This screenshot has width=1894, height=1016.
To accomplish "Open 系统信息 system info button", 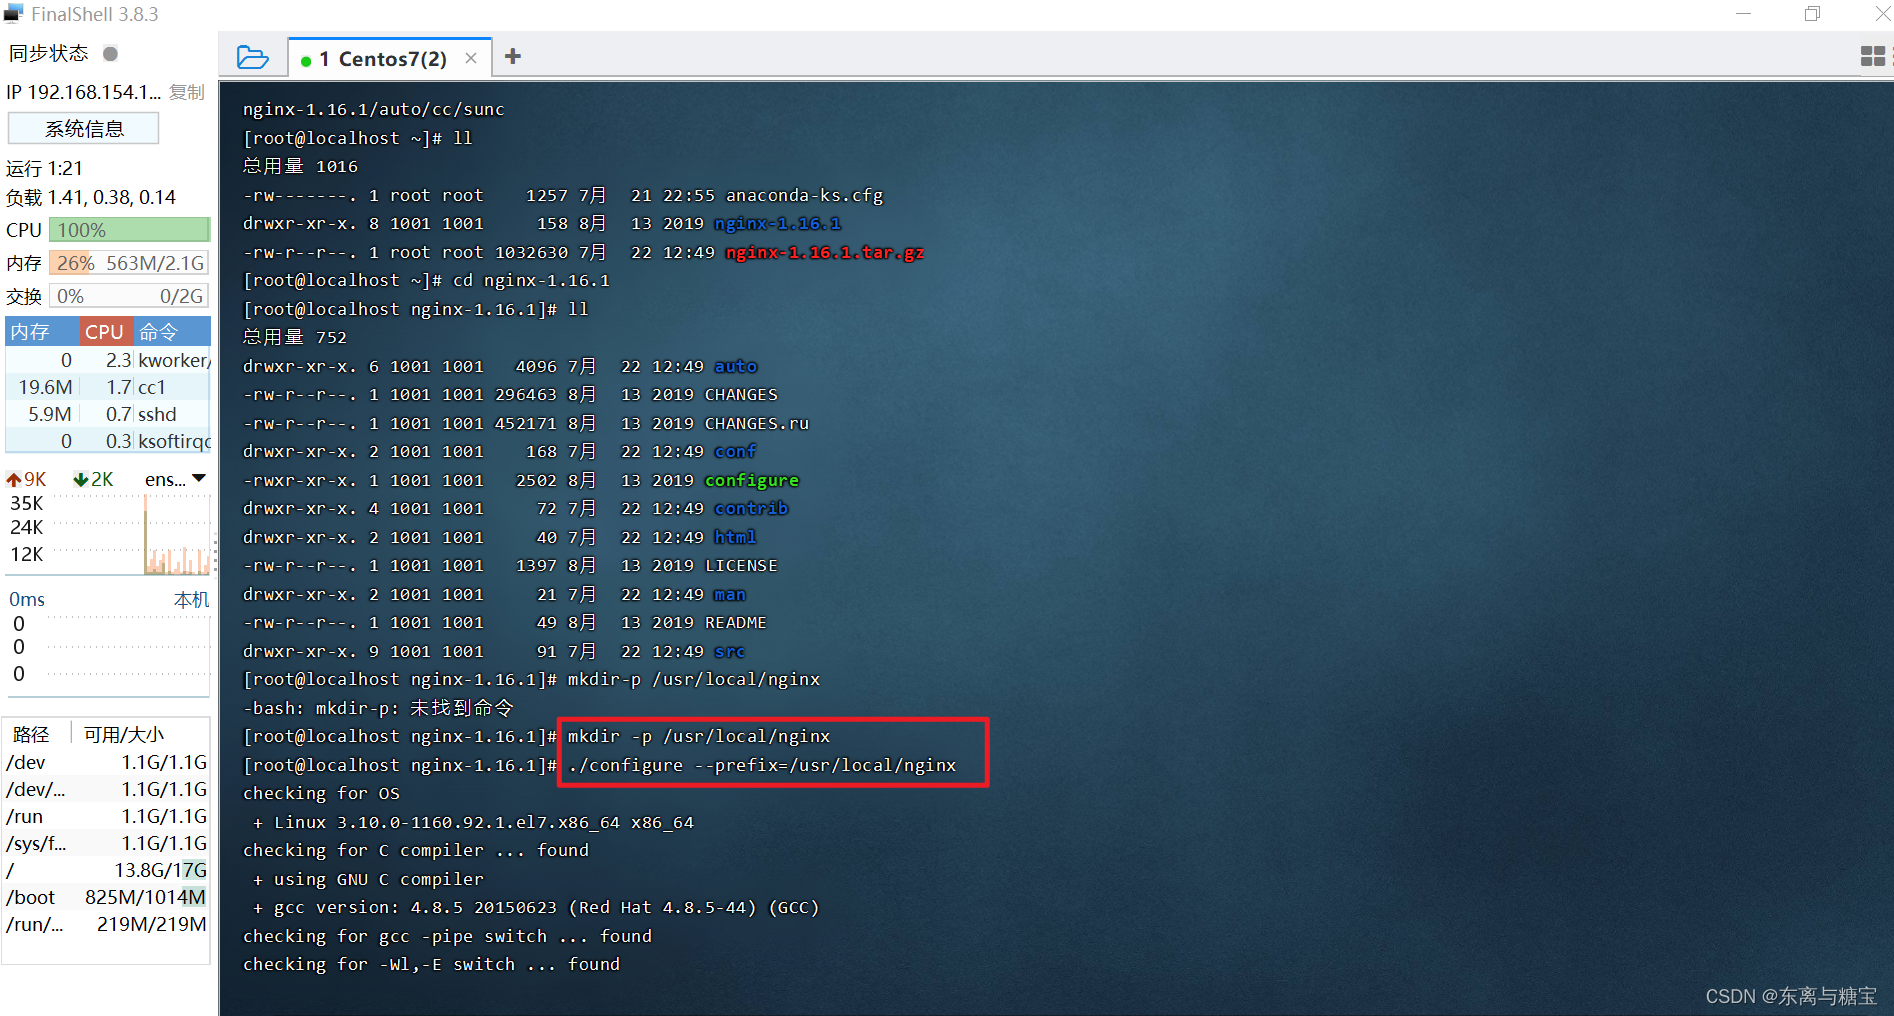I will [84, 129].
